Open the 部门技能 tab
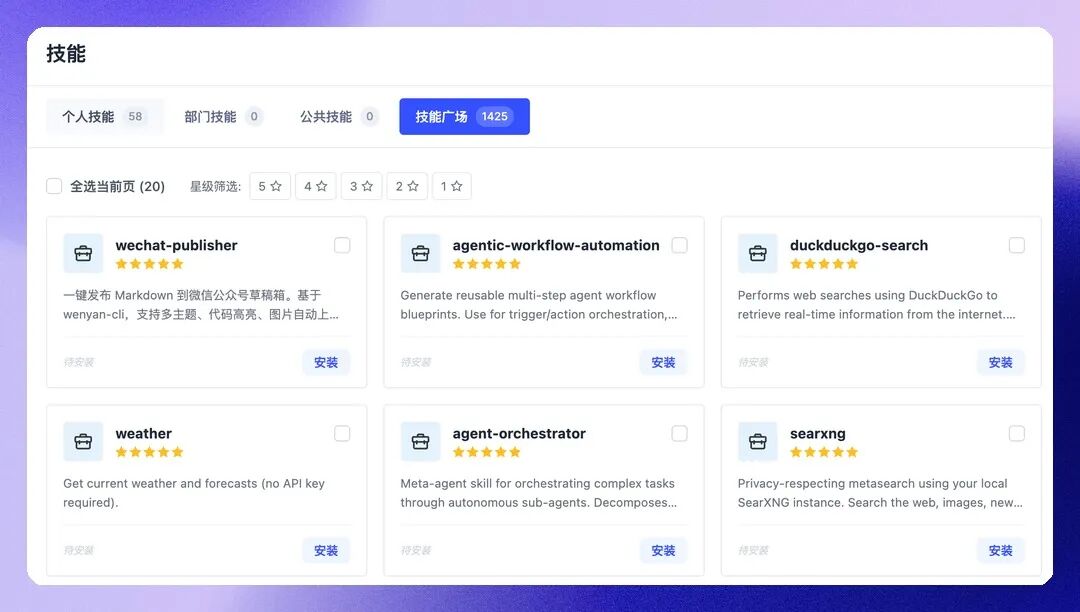The image size is (1080, 612). coord(223,116)
